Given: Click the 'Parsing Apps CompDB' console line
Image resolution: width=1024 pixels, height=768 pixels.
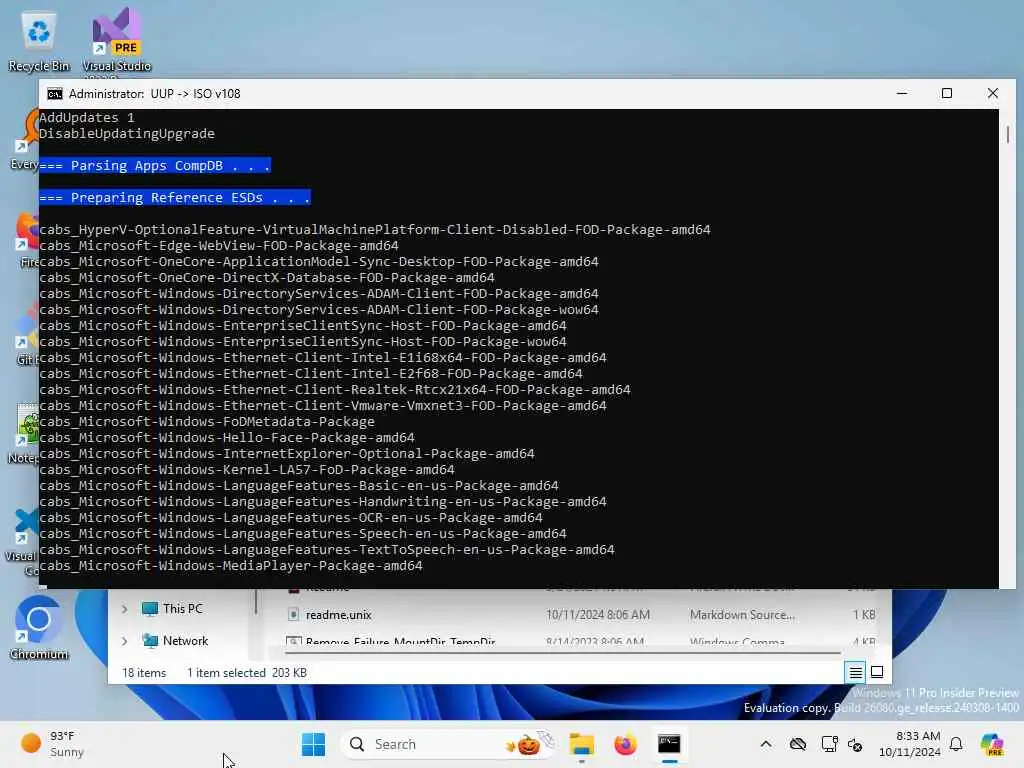Looking at the screenshot, I should pyautogui.click(x=155, y=165).
